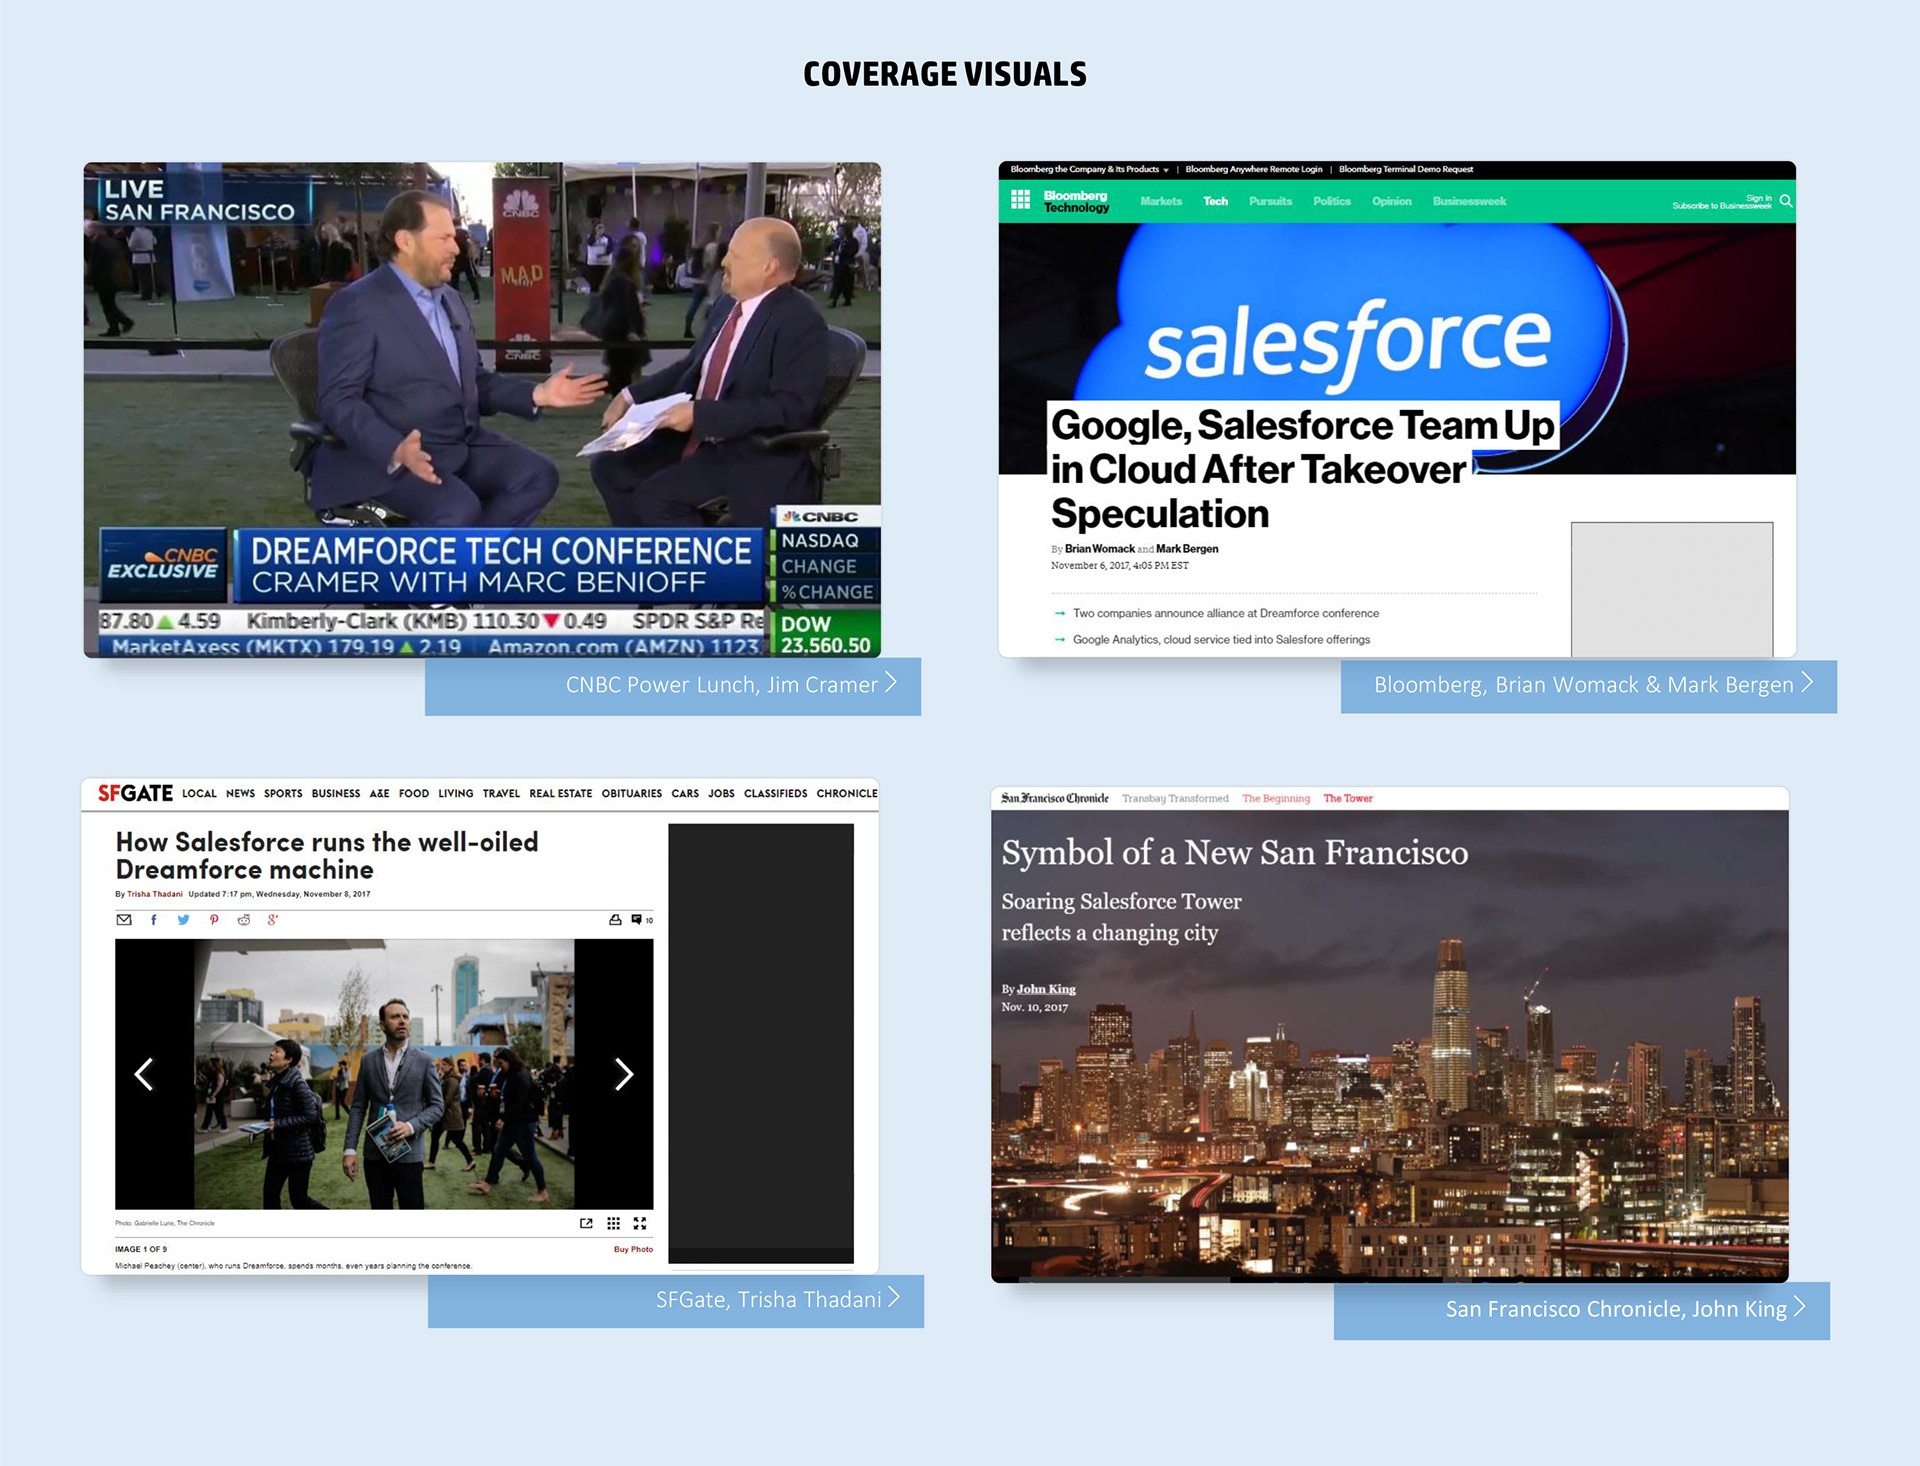
Task: Open the SFGate, Trisha Thadani link
Action: (x=676, y=1301)
